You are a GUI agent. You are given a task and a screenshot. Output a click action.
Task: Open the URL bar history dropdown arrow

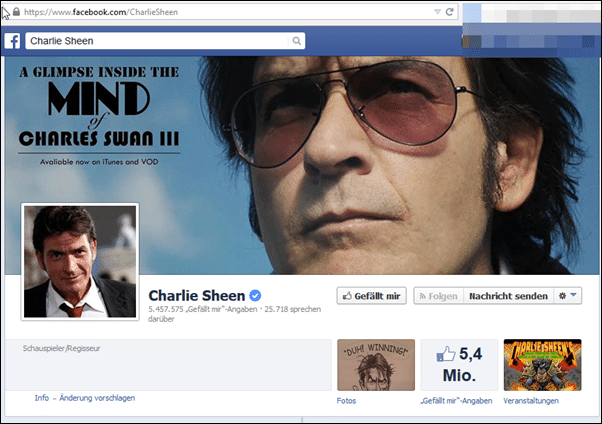pos(437,12)
